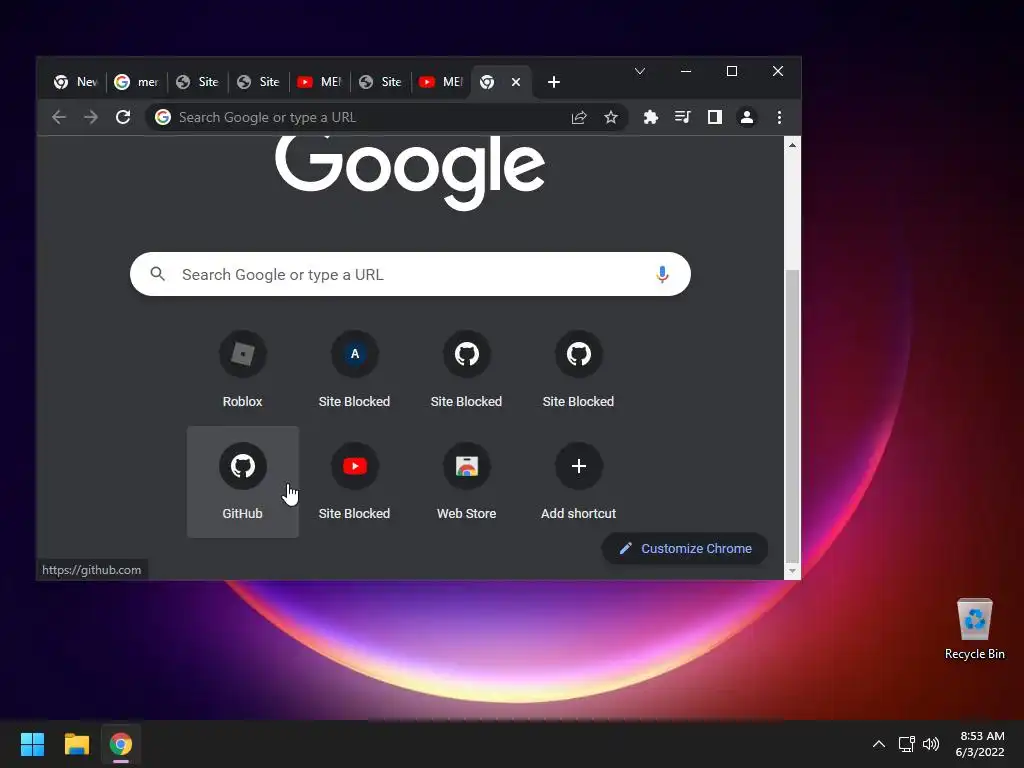The width and height of the screenshot is (1024, 768).
Task: Open the GitHub shortcut
Action: pos(242,482)
